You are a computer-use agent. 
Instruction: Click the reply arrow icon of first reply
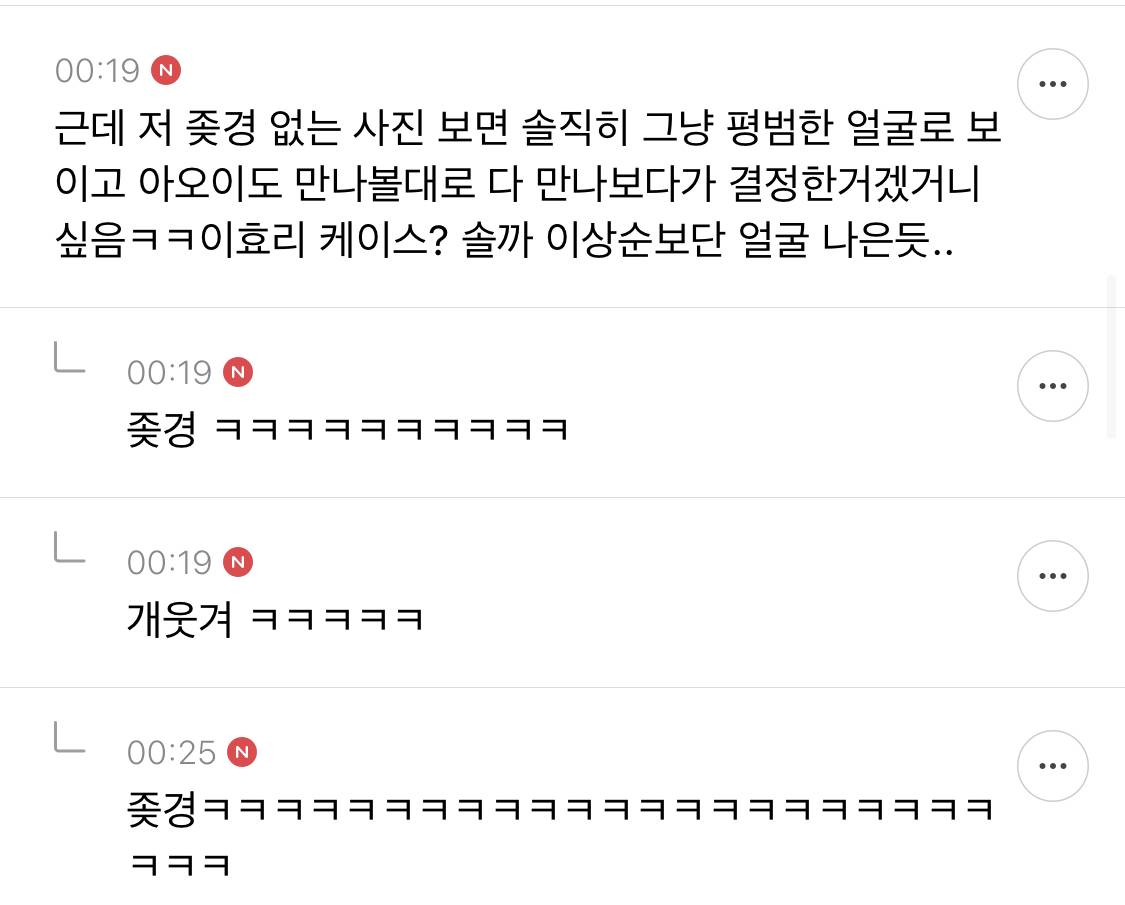tap(70, 357)
